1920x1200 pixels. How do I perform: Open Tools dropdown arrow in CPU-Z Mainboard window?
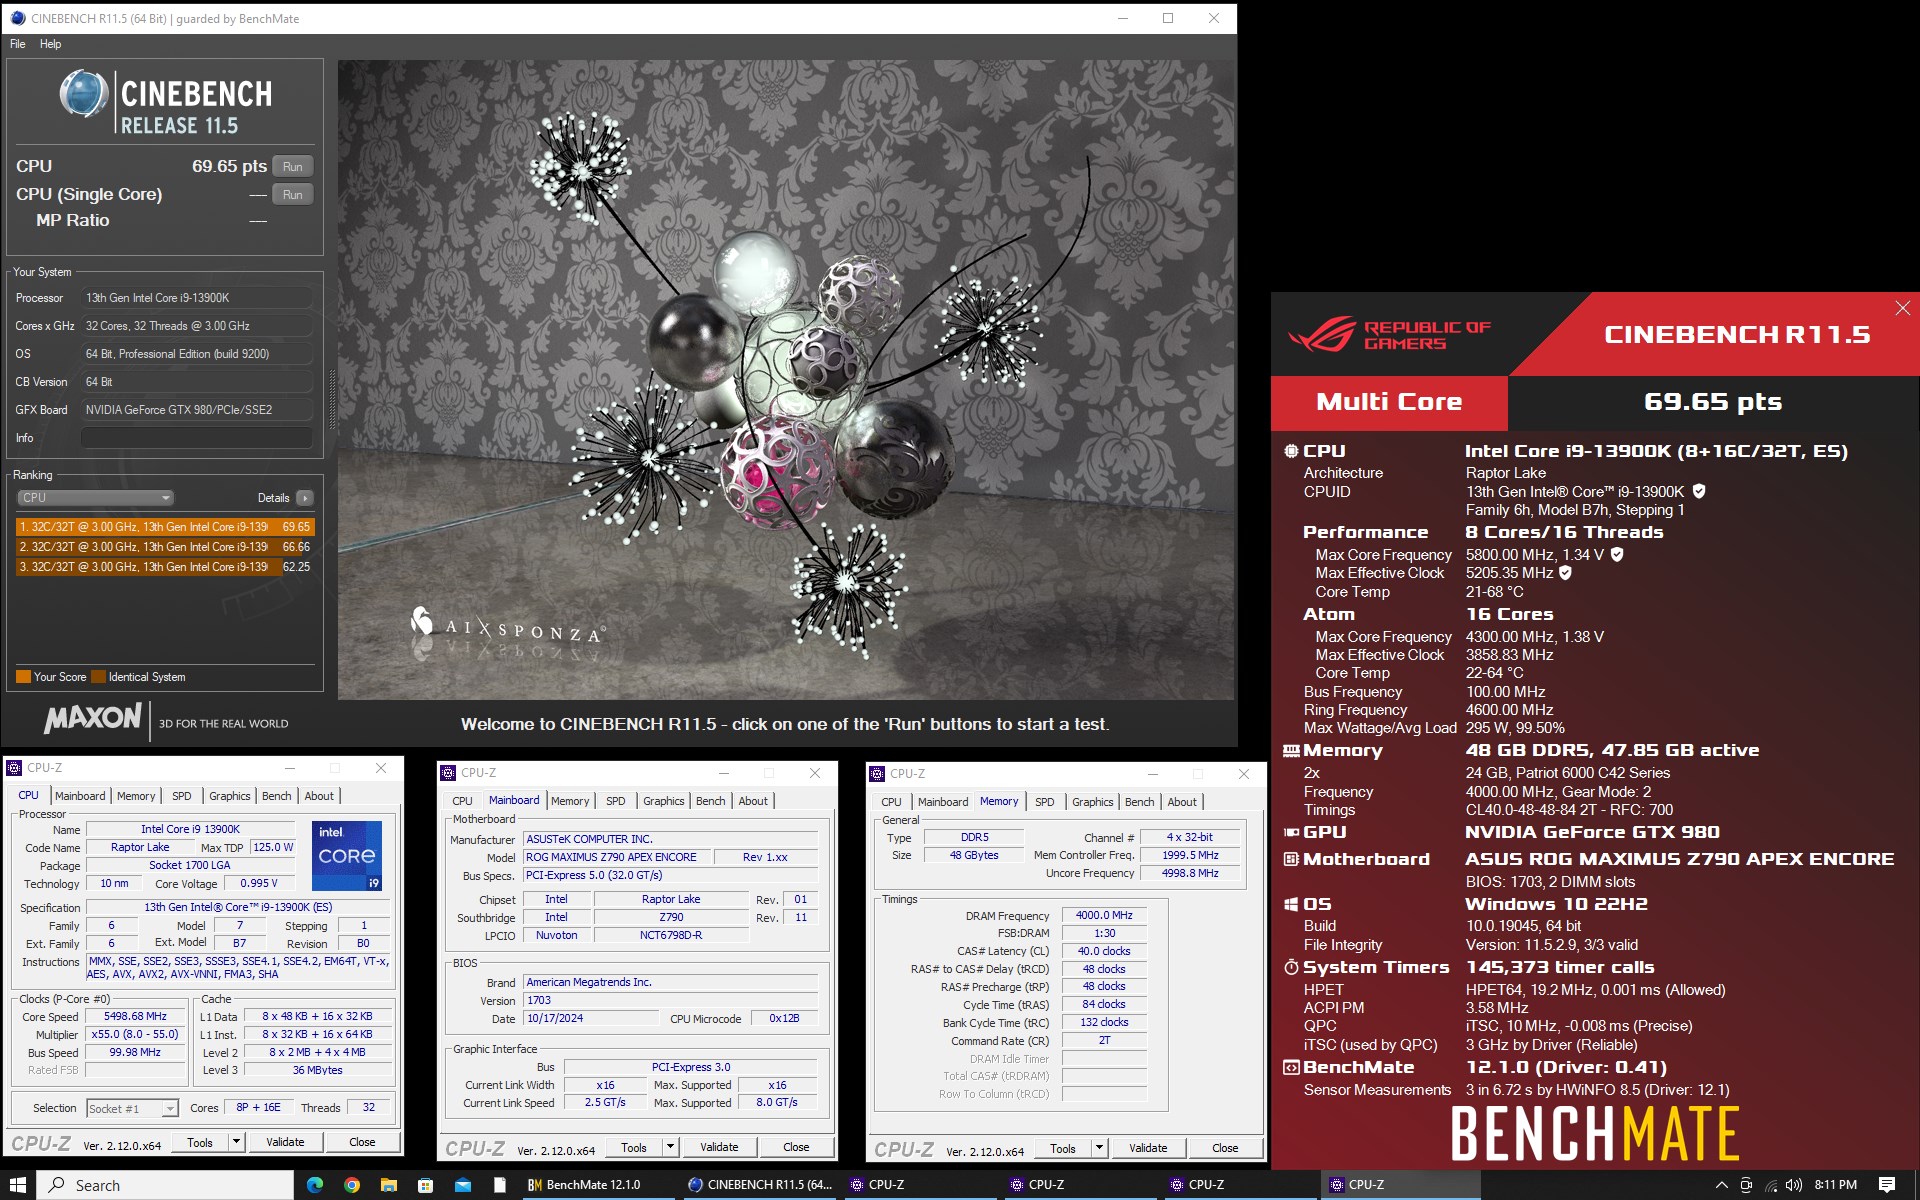pyautogui.click(x=671, y=1147)
